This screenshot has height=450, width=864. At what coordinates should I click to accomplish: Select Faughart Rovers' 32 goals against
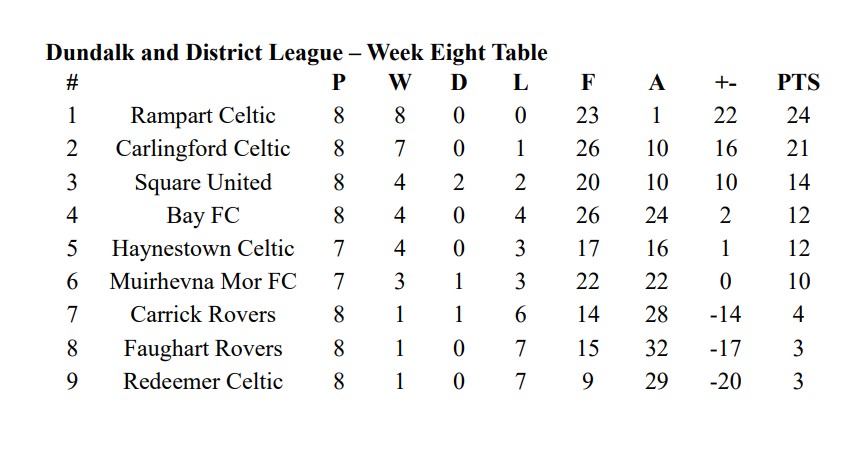tap(656, 348)
